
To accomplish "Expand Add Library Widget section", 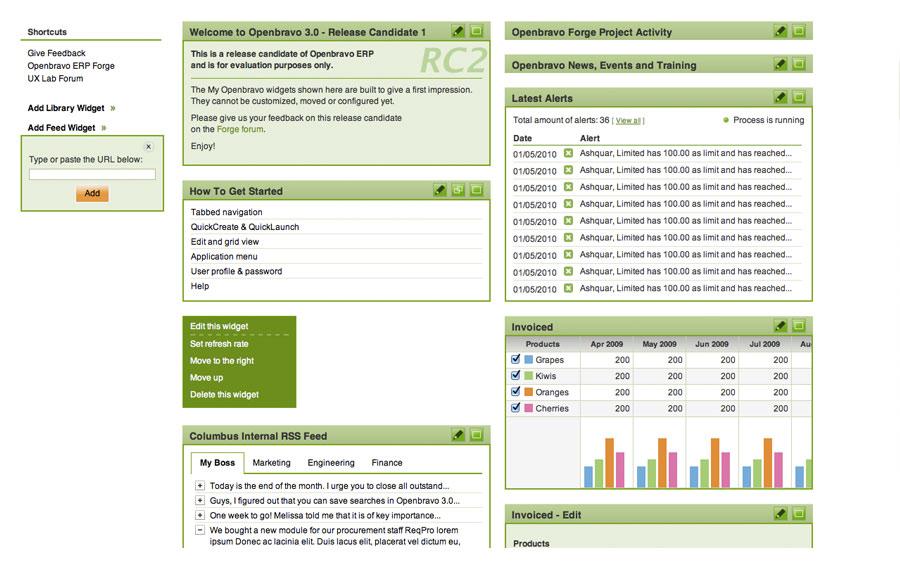I will [72, 108].
